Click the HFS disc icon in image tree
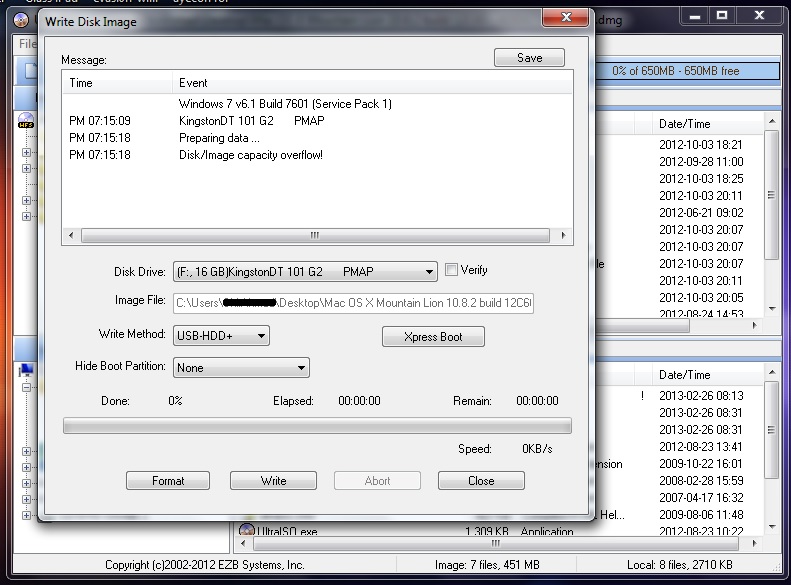The height and width of the screenshot is (585, 791). click(26, 121)
